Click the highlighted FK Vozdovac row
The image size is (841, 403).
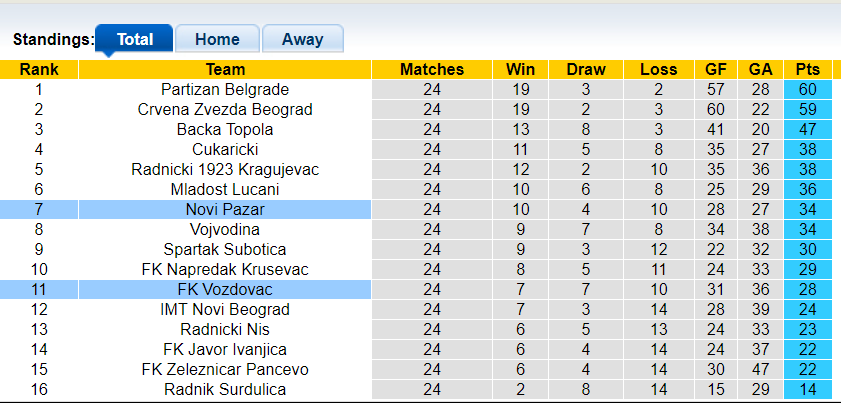(225, 289)
